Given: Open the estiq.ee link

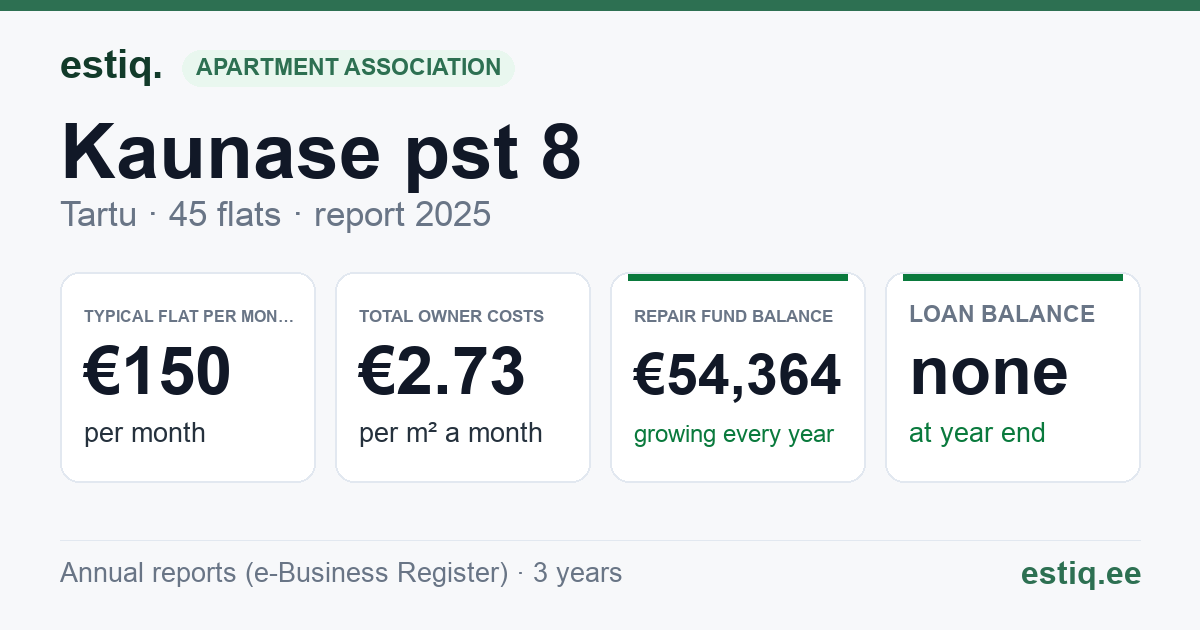Looking at the screenshot, I should pyautogui.click(x=1080, y=573).
